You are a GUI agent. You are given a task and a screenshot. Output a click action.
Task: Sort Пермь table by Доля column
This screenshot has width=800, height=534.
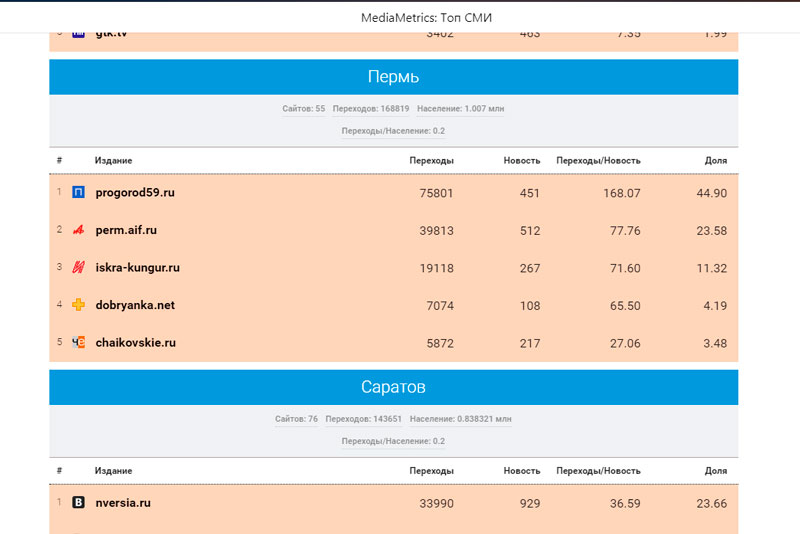[x=715, y=160]
